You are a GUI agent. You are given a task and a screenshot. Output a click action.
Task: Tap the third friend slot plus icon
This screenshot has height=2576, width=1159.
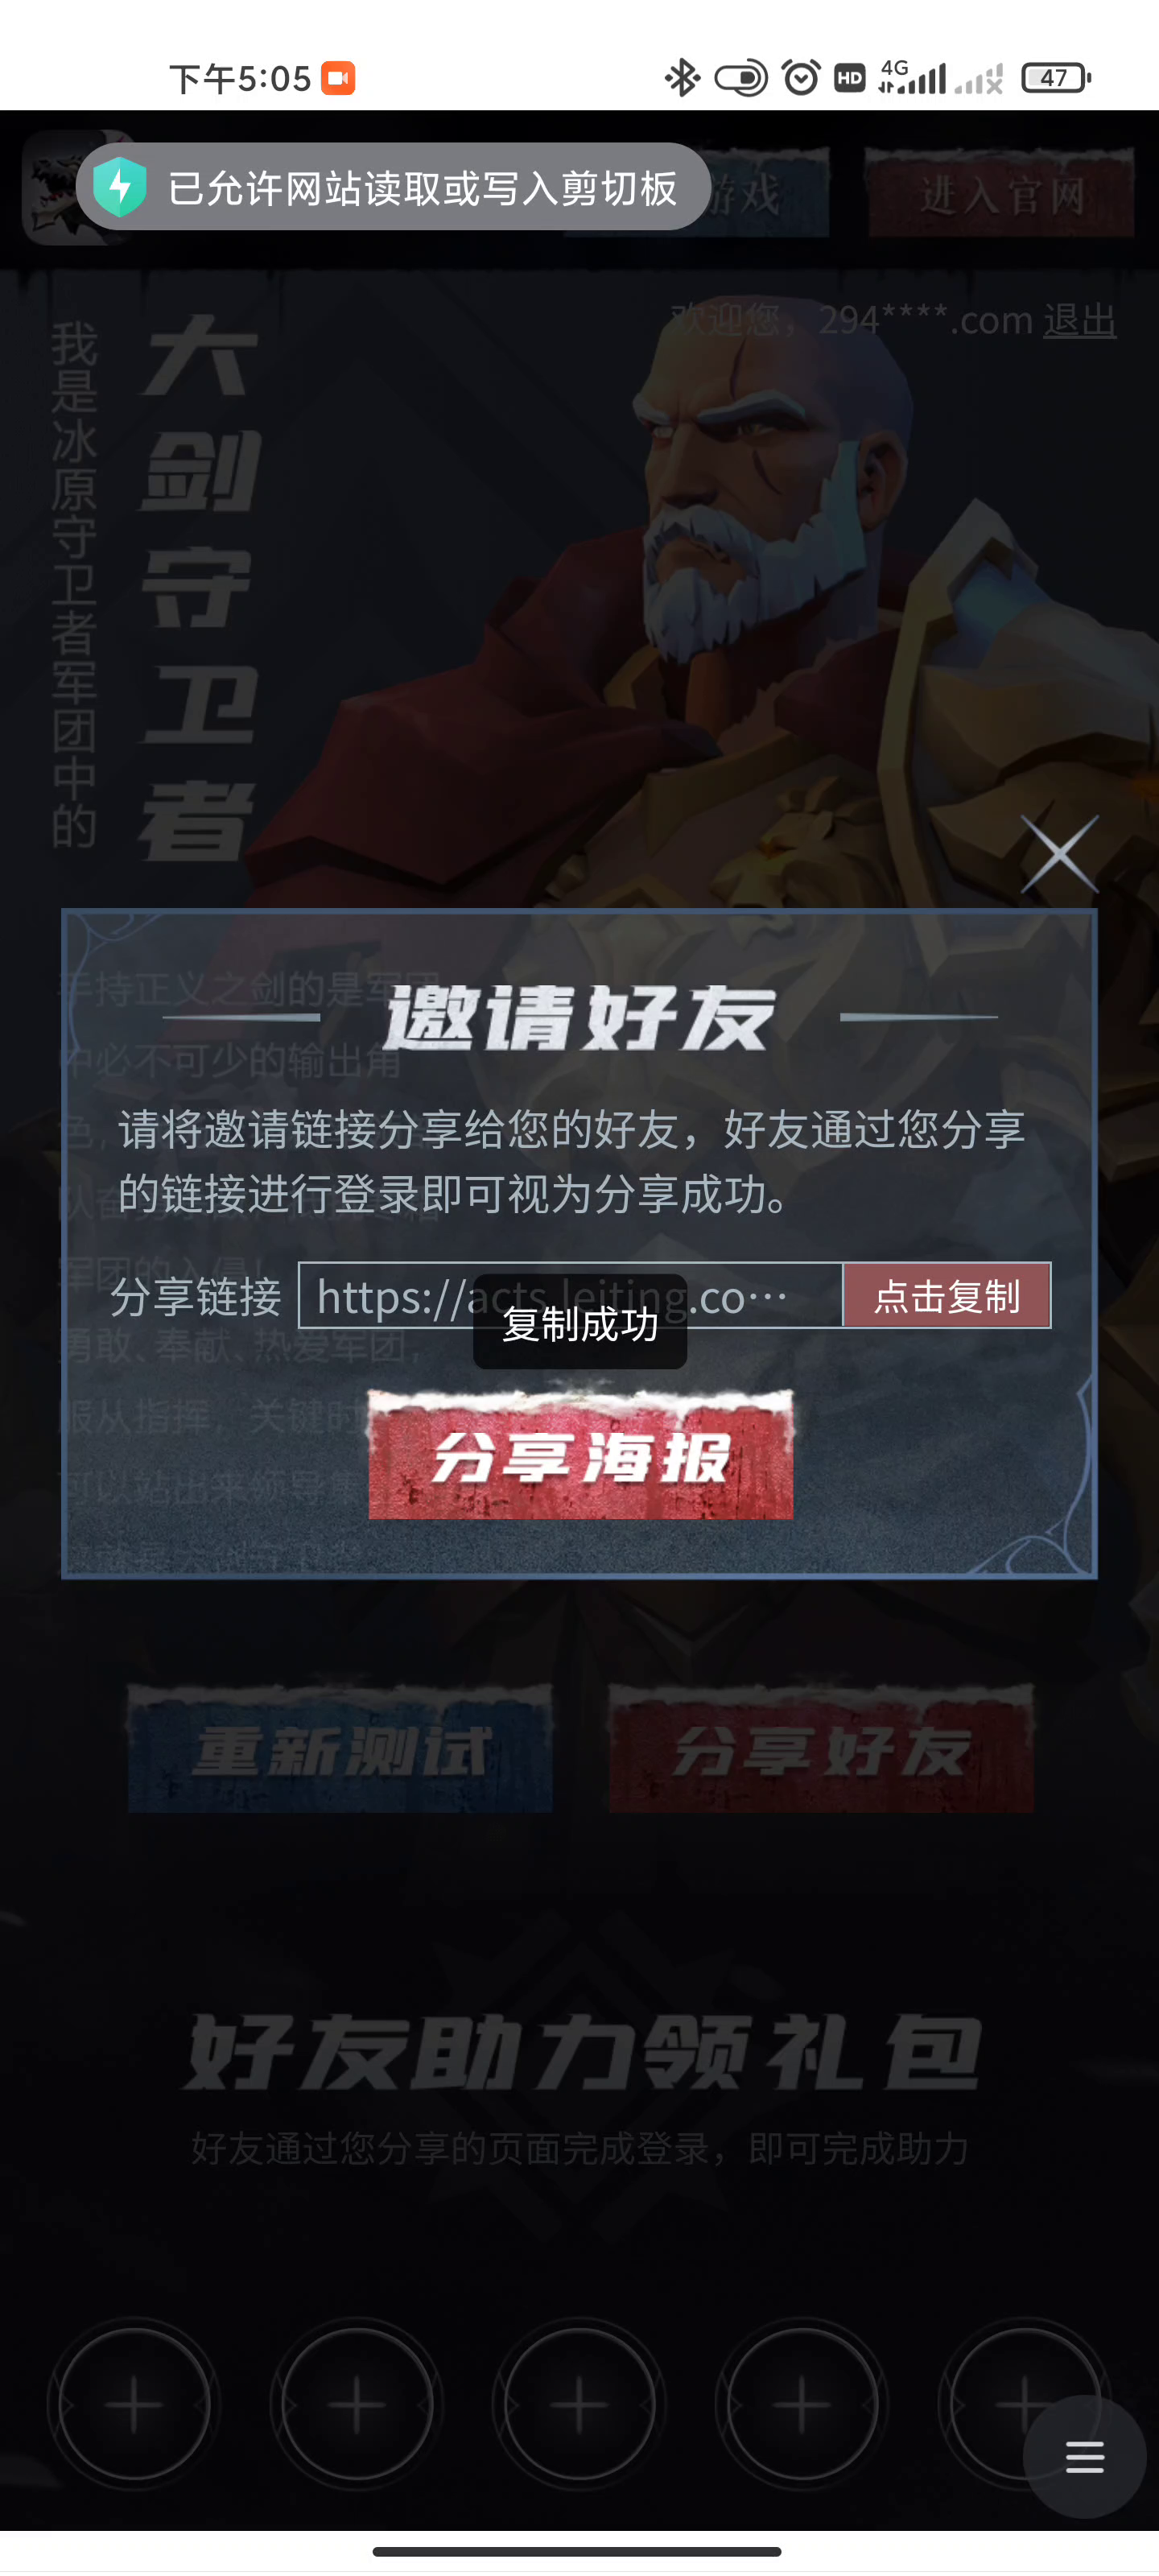pos(579,2405)
